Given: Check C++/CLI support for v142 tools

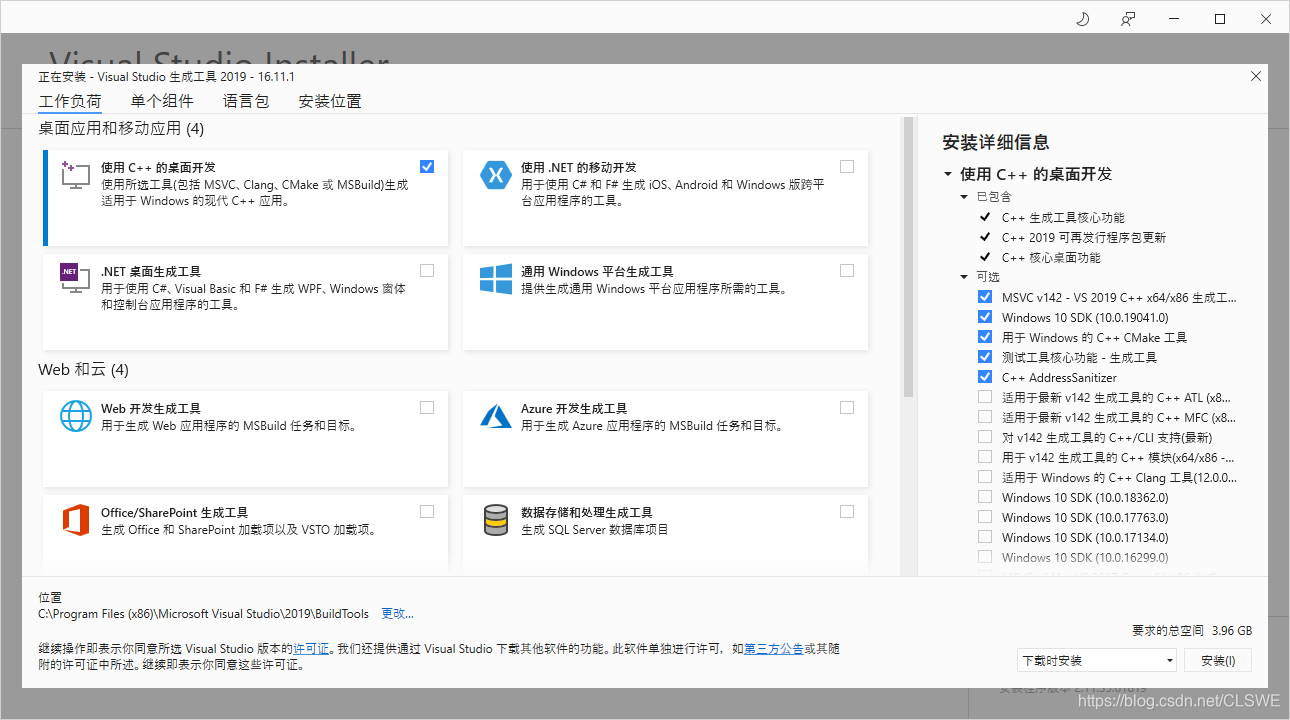Looking at the screenshot, I should tap(985, 437).
